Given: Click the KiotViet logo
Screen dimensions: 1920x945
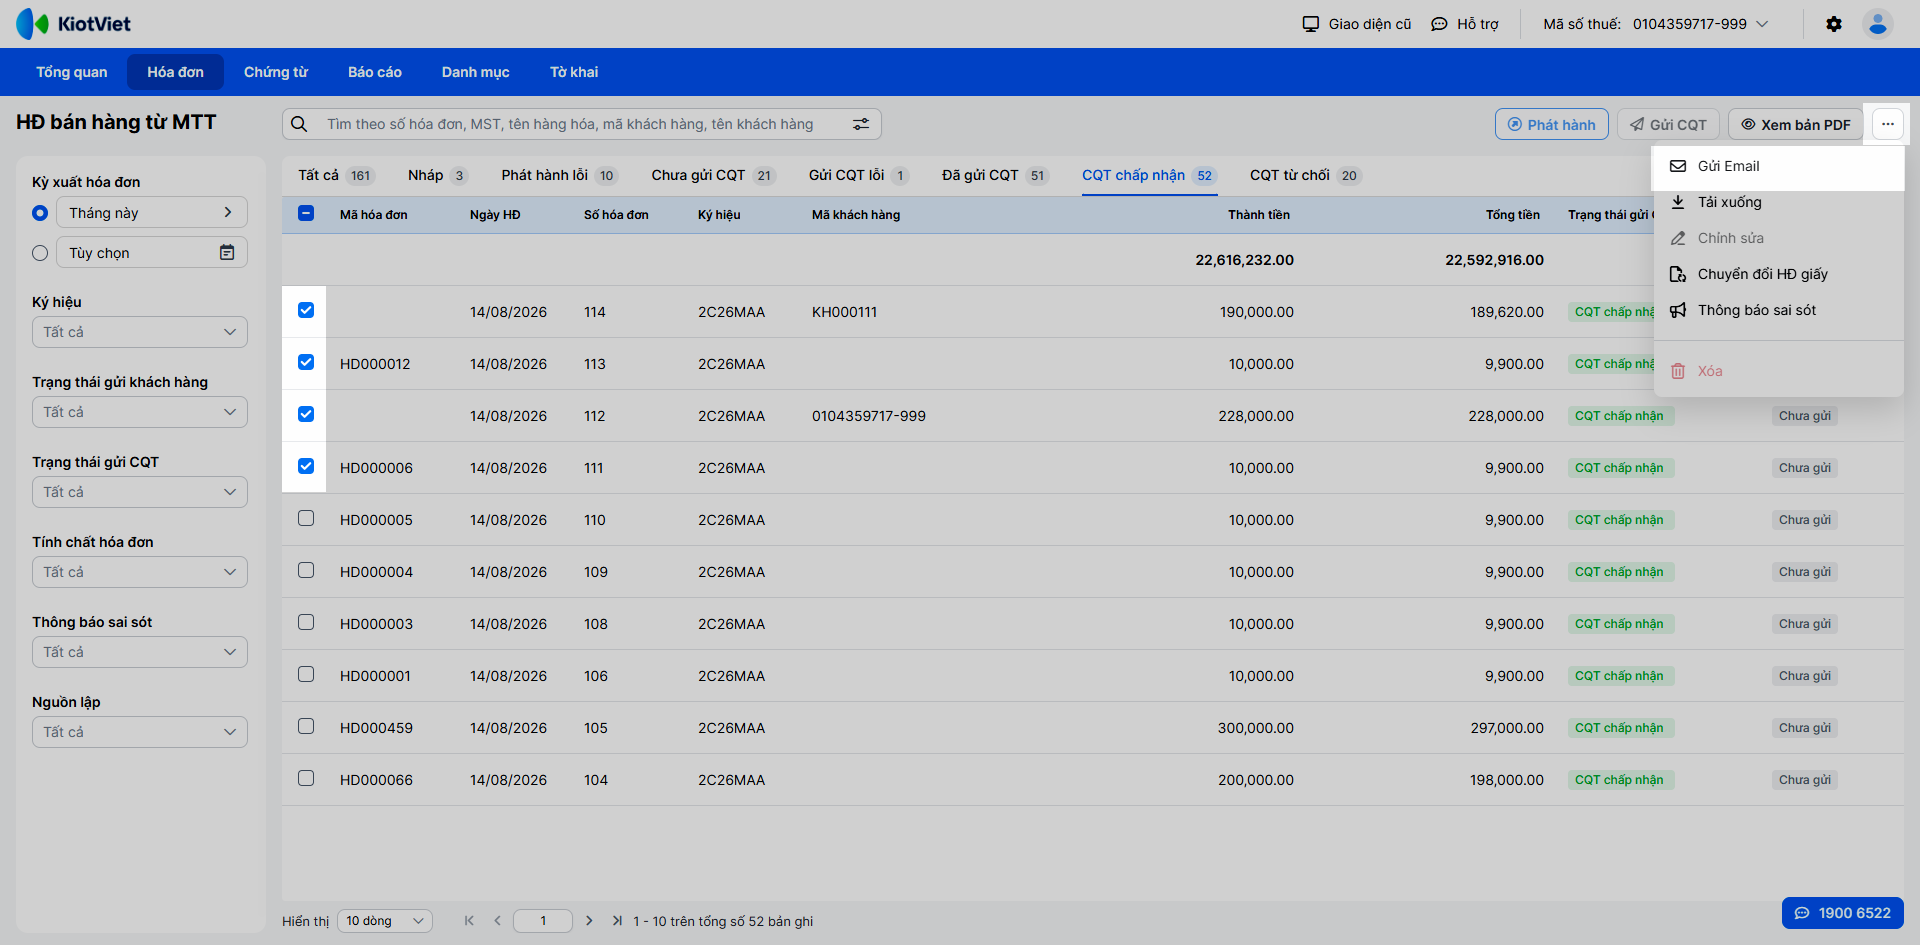Looking at the screenshot, I should 73,24.
